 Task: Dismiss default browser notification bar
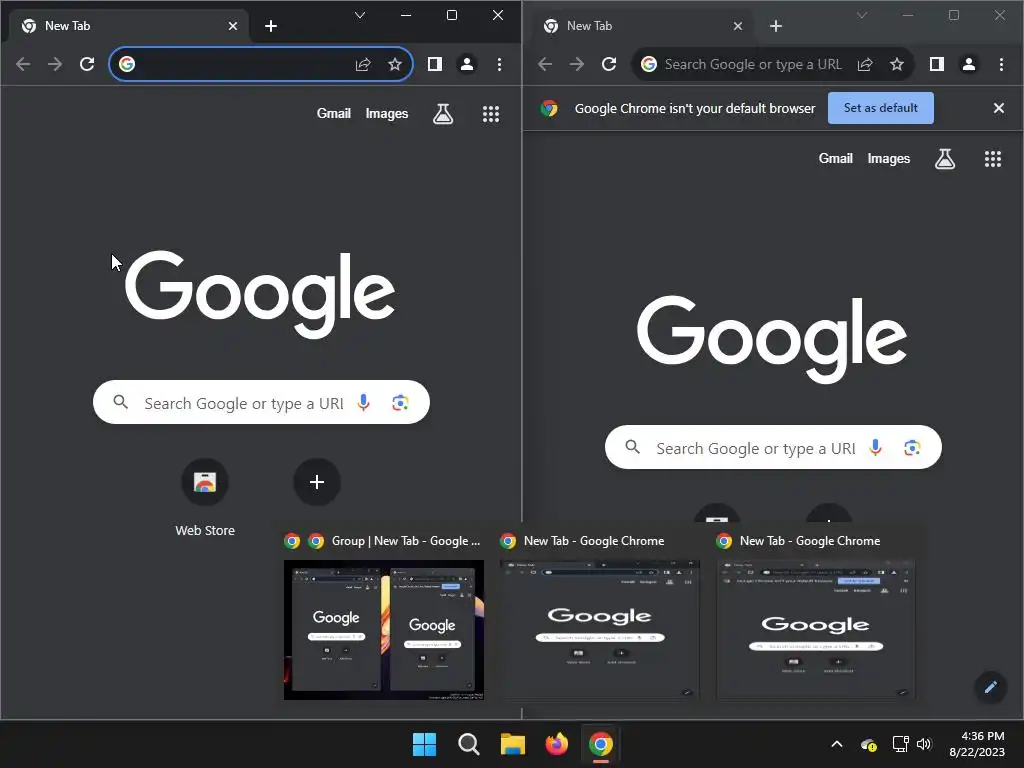[999, 108]
